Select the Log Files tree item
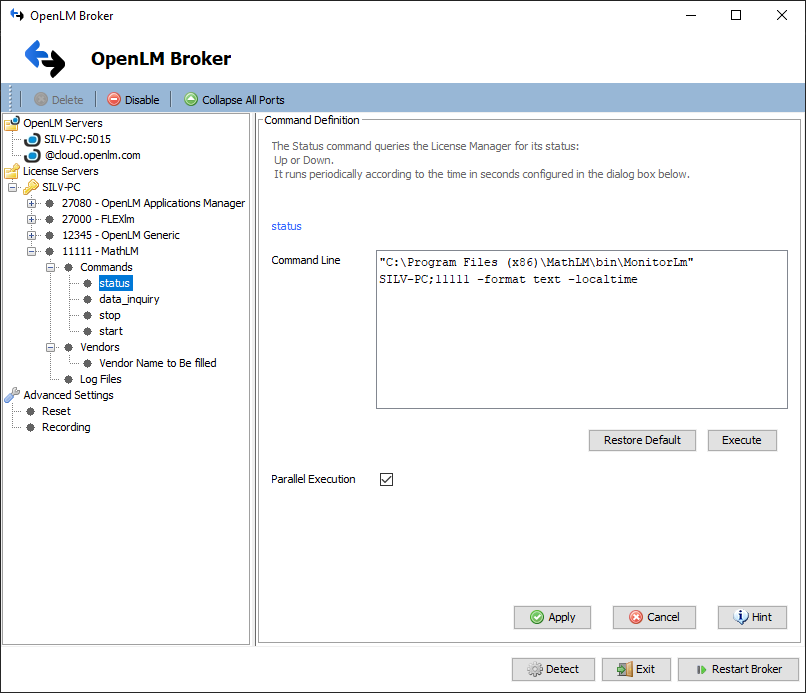806x693 pixels. (100, 379)
